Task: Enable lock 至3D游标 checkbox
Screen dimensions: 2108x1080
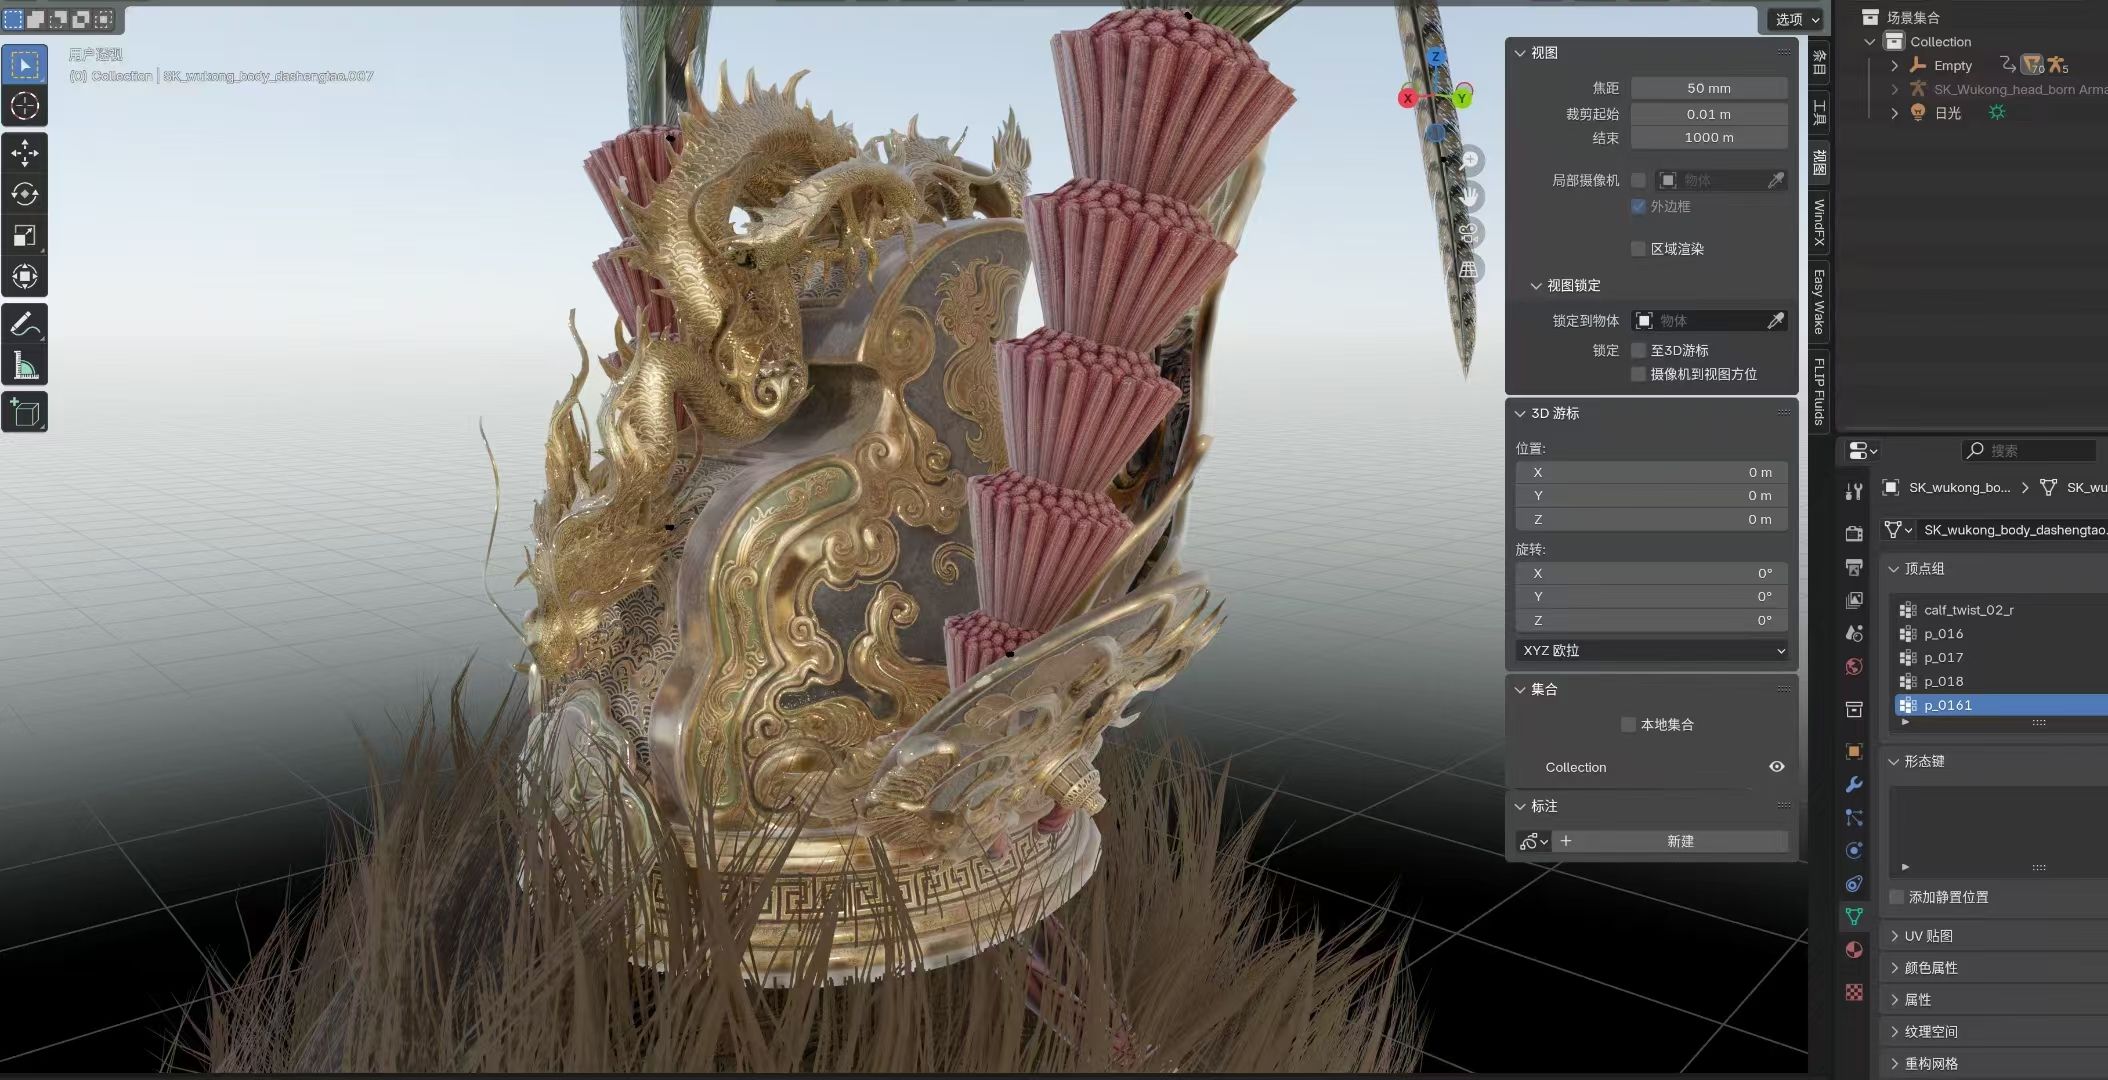Action: click(1638, 350)
